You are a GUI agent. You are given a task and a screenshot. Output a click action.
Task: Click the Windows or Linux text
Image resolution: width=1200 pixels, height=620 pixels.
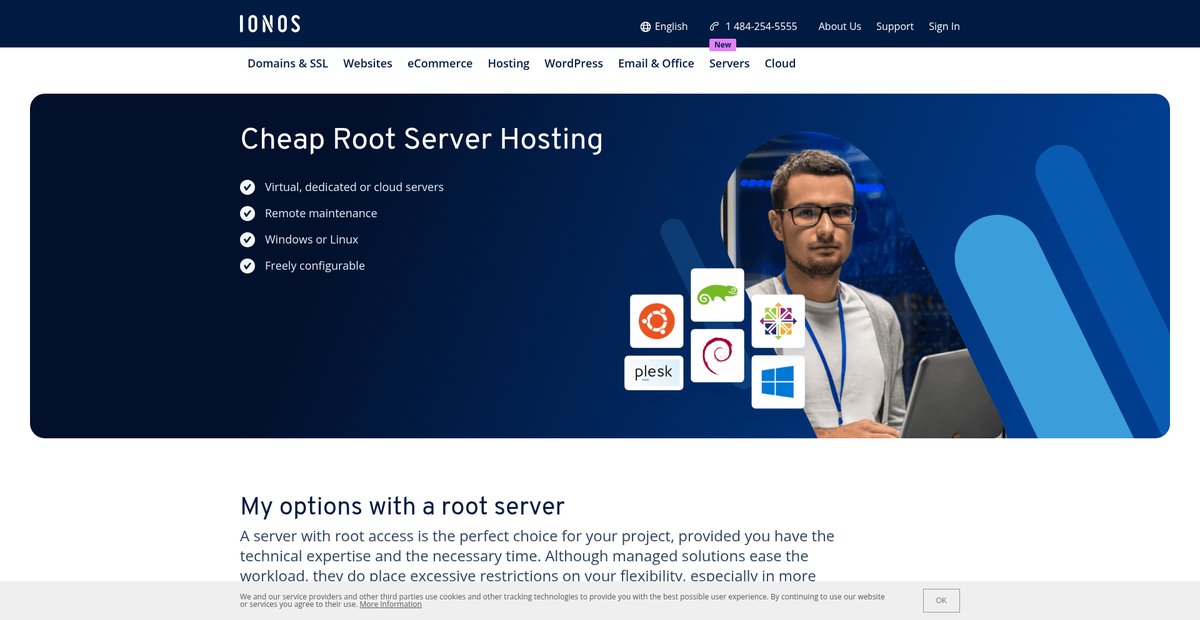pos(311,240)
